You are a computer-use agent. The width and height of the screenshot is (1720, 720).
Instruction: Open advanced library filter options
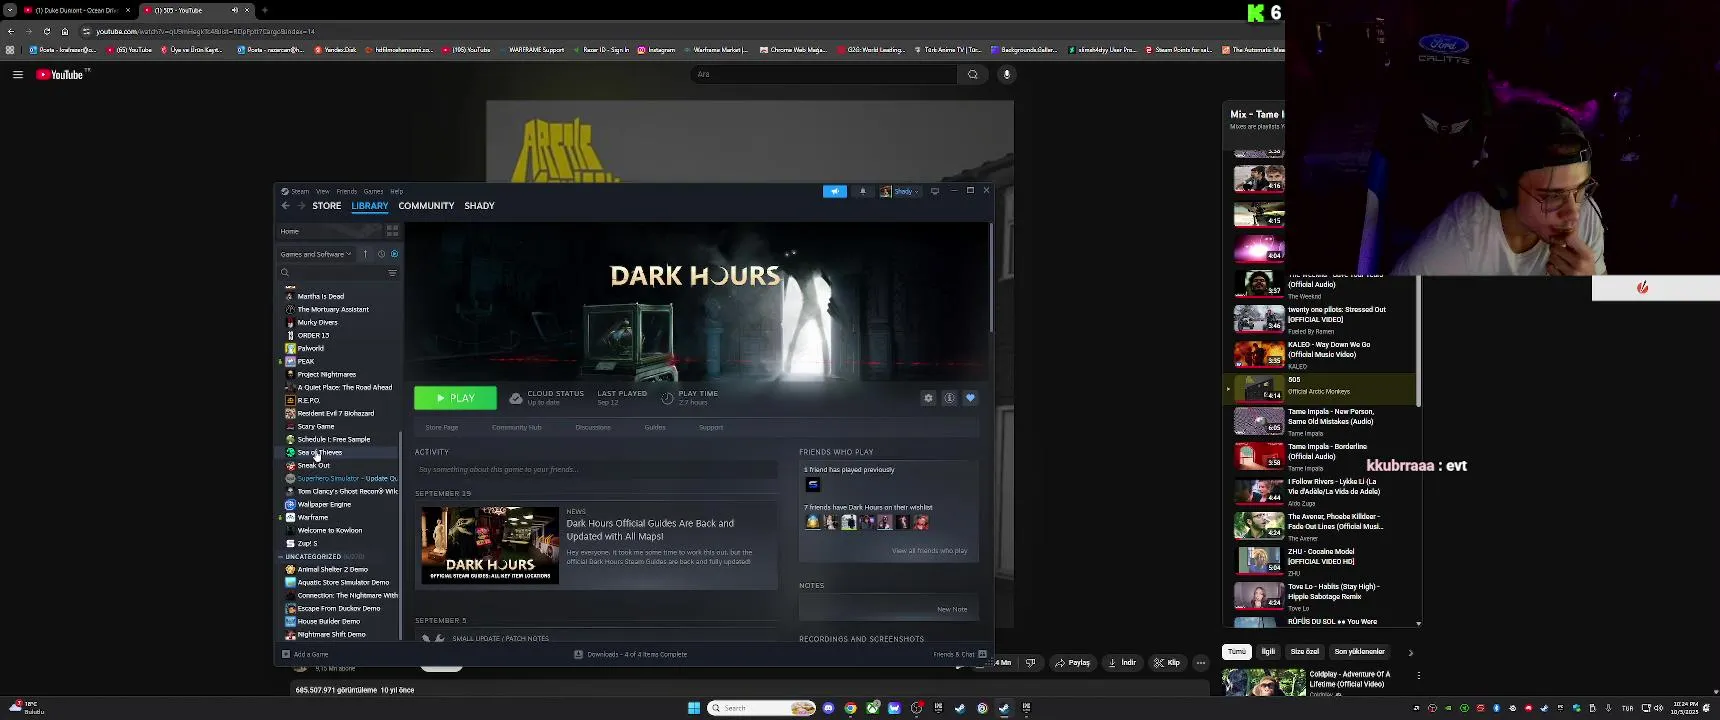392,272
